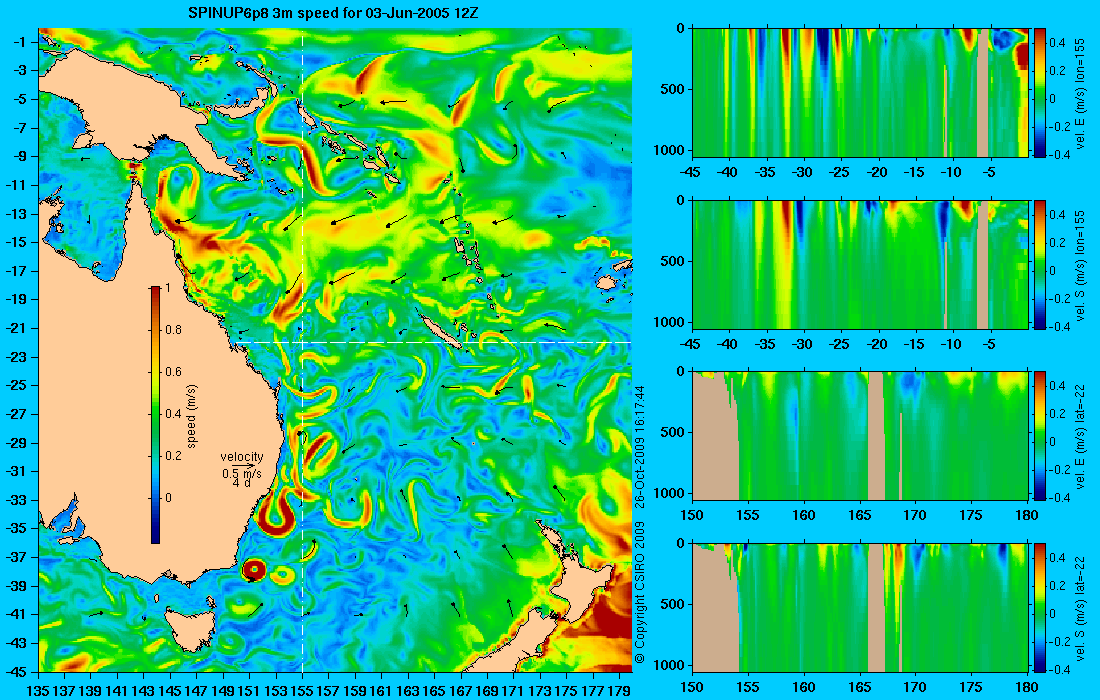The width and height of the screenshot is (1100, 700).
Task: Click the colorbar of the "vel. S (m/s) lon=155" panel
Action: [x=1040, y=264]
